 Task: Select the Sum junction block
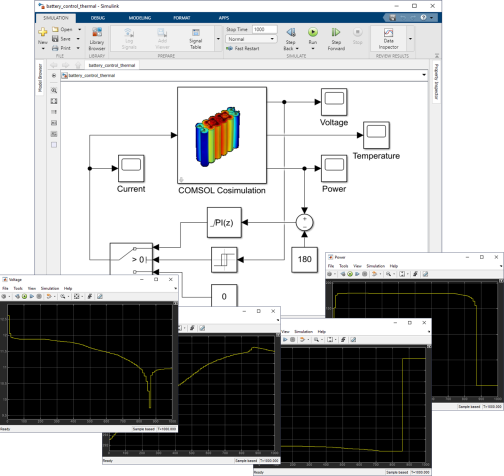[304, 222]
